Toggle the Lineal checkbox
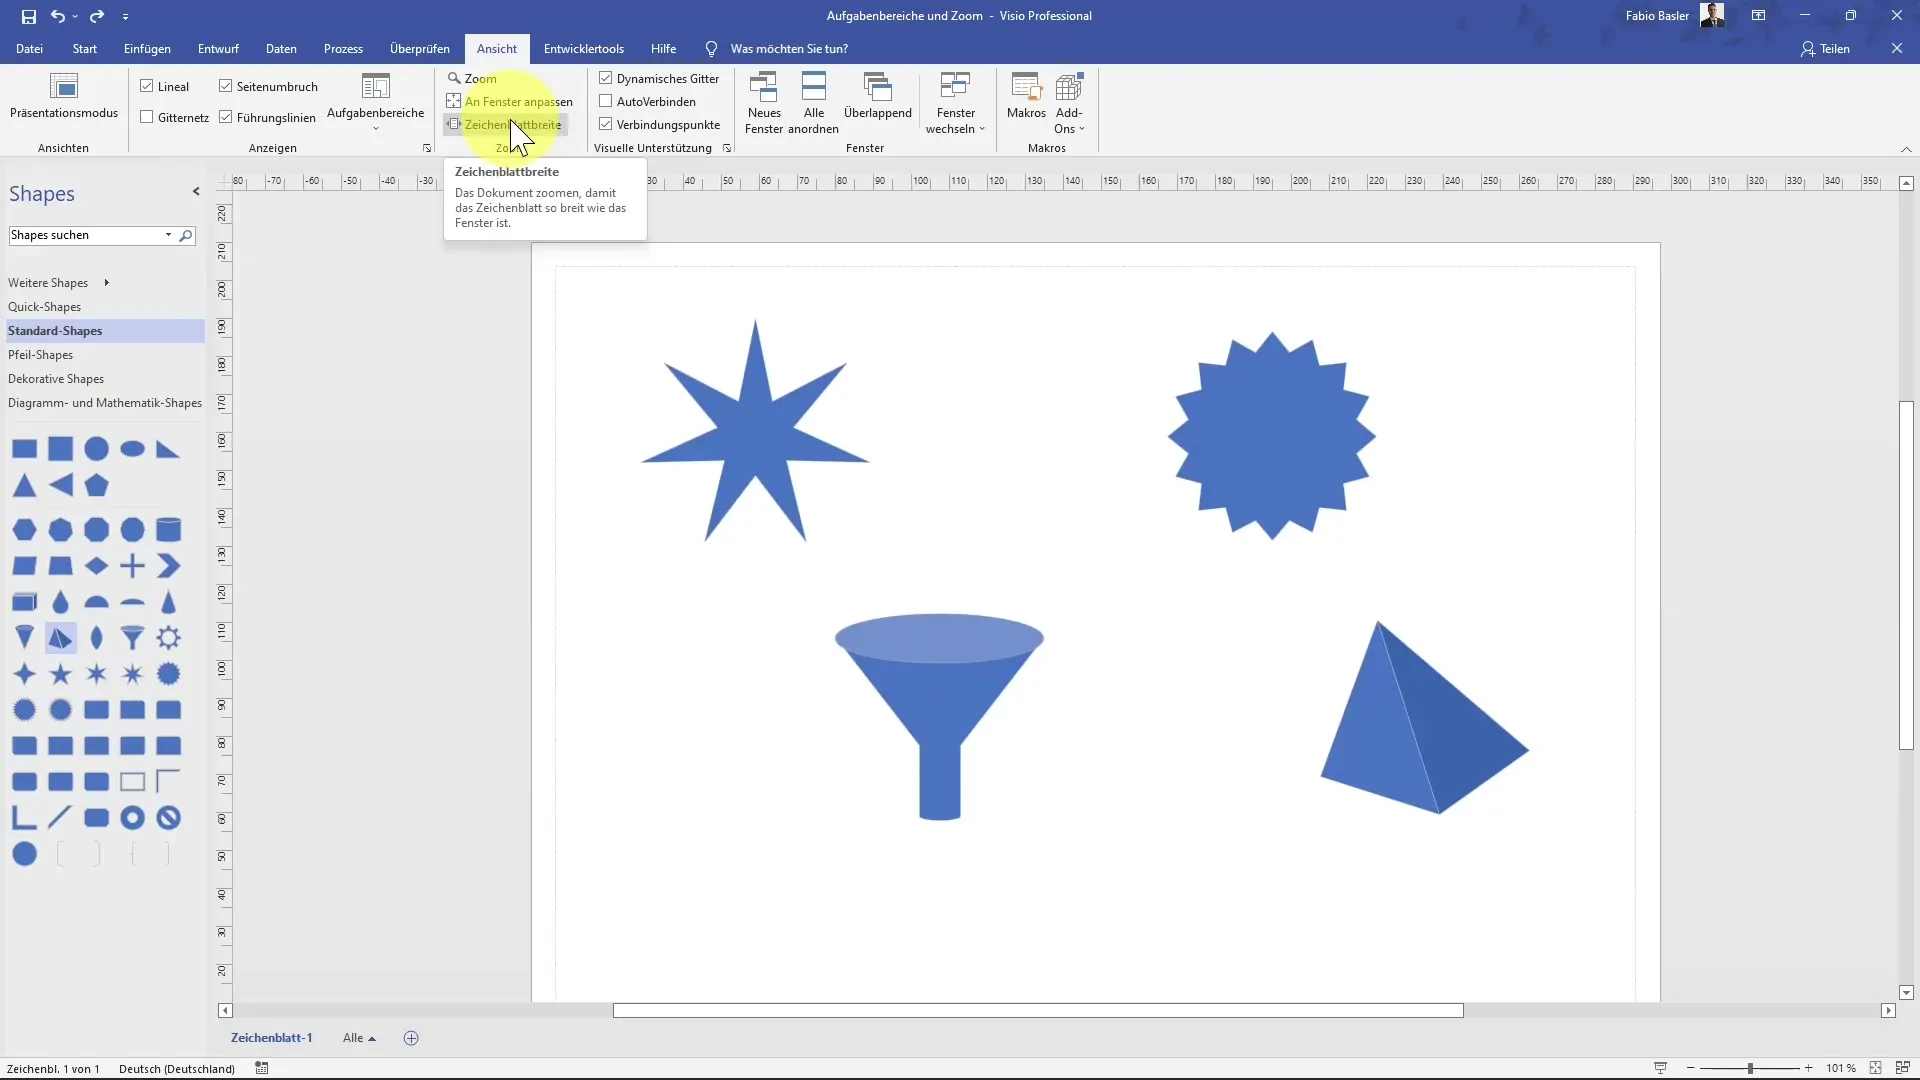The image size is (1920, 1080). pos(147,86)
